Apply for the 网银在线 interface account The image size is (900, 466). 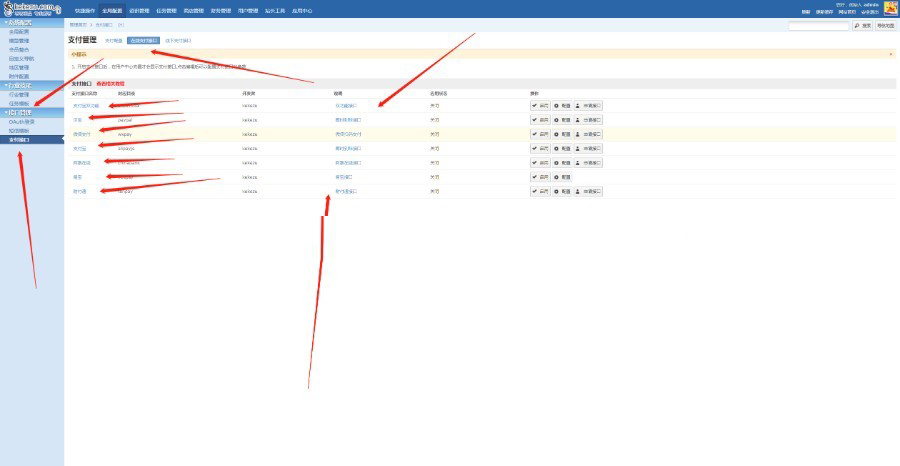pyautogui.click(x=588, y=163)
